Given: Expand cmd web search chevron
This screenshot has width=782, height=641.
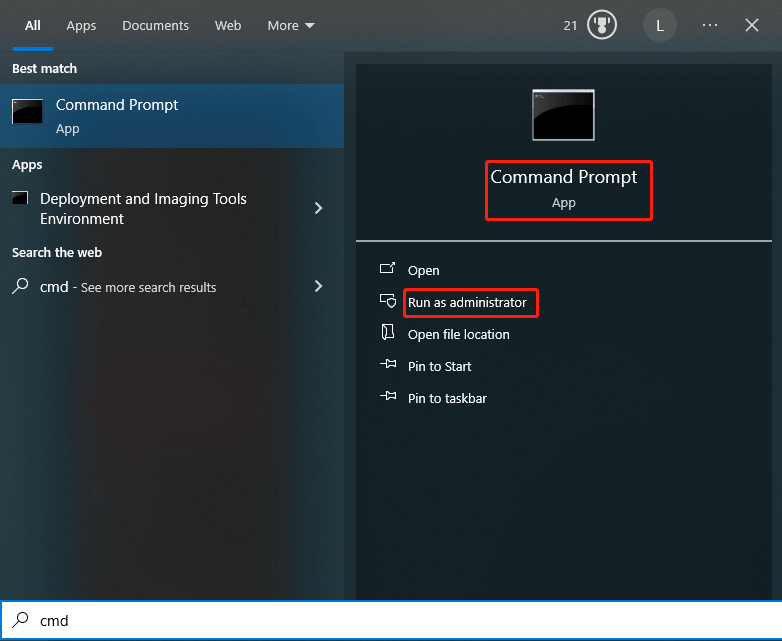Looking at the screenshot, I should (x=318, y=286).
